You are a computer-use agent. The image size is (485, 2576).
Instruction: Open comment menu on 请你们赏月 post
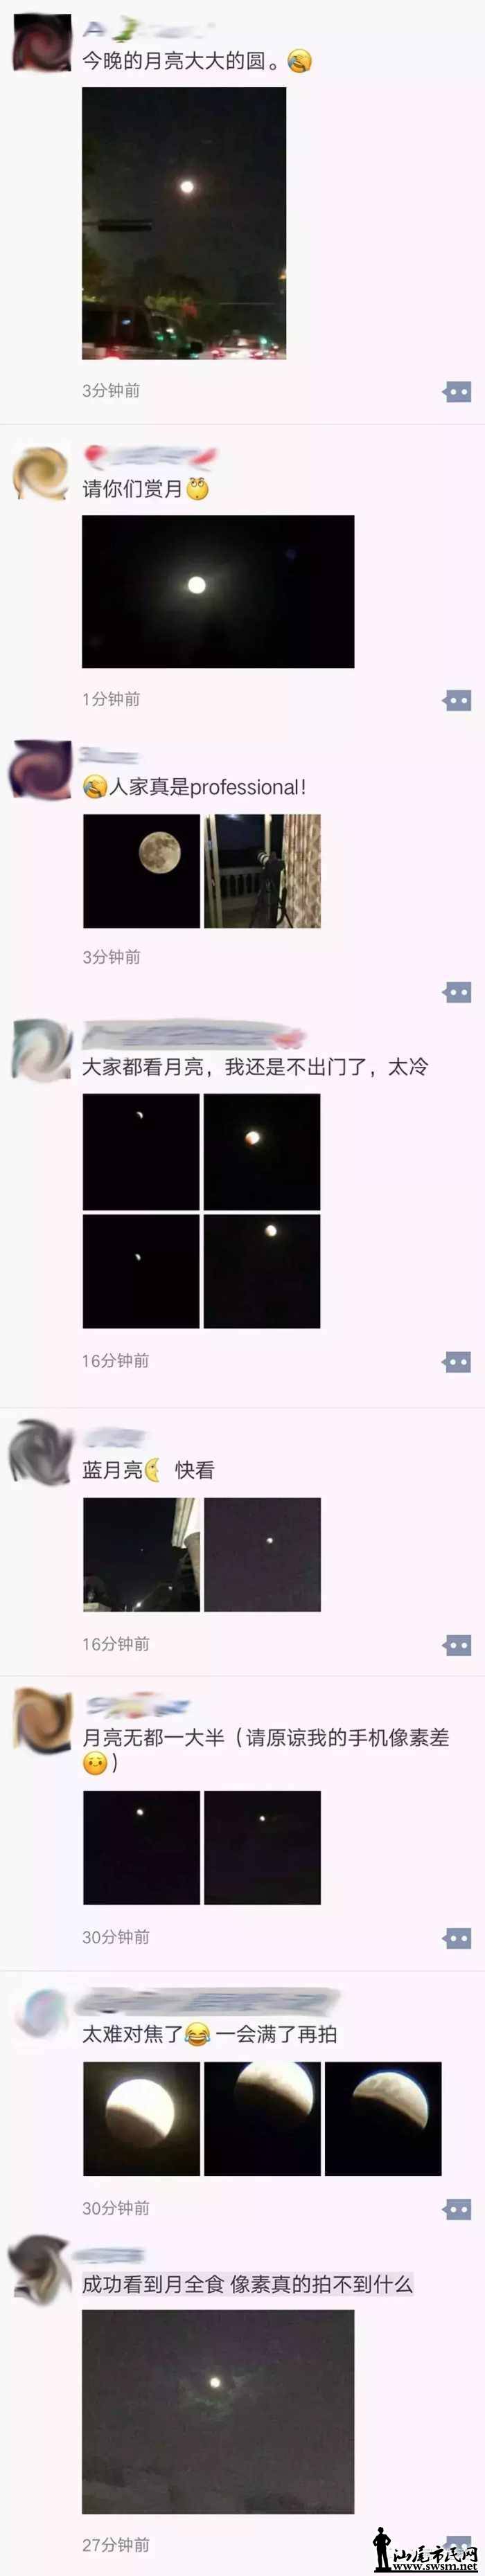coord(457,700)
